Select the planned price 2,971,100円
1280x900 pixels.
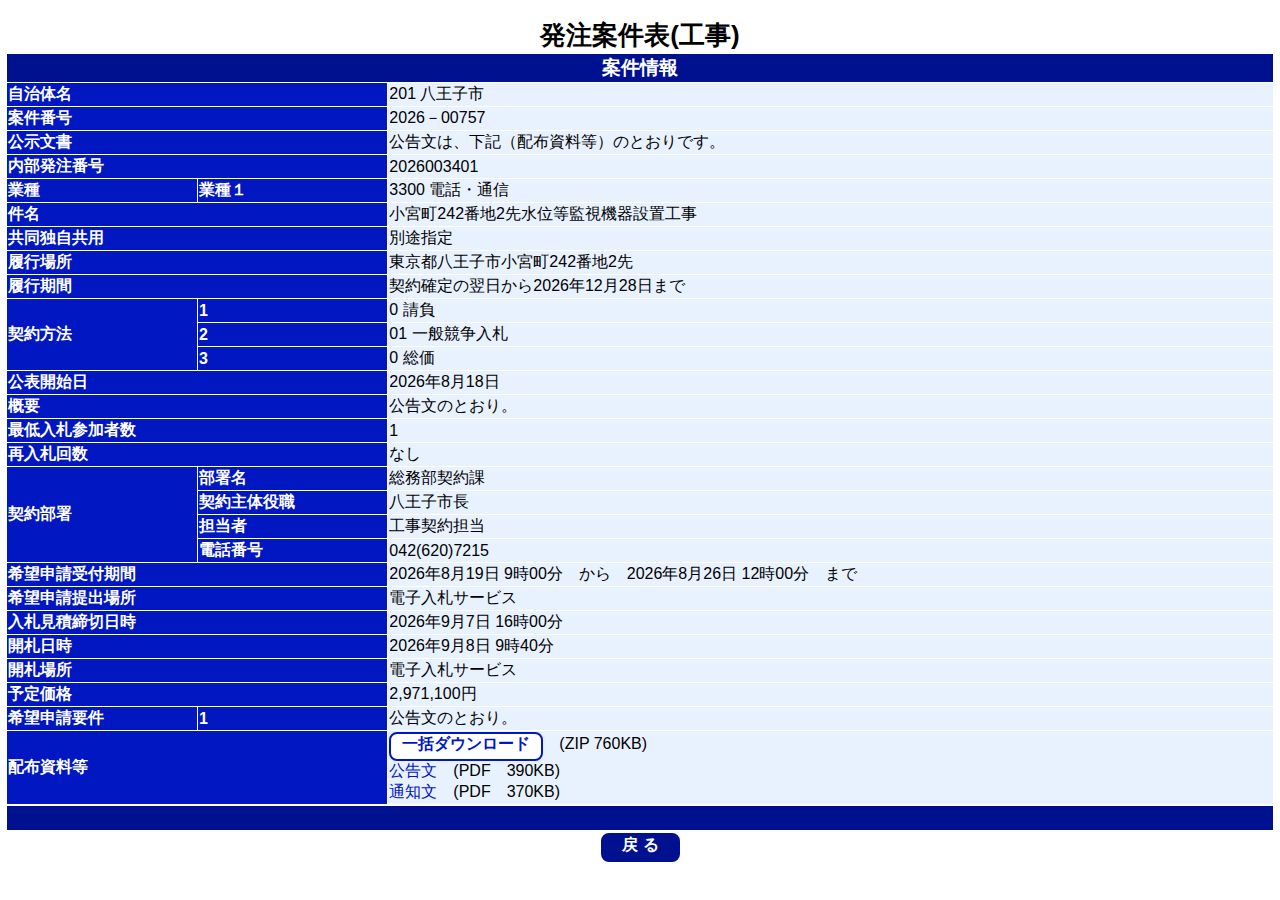point(433,694)
